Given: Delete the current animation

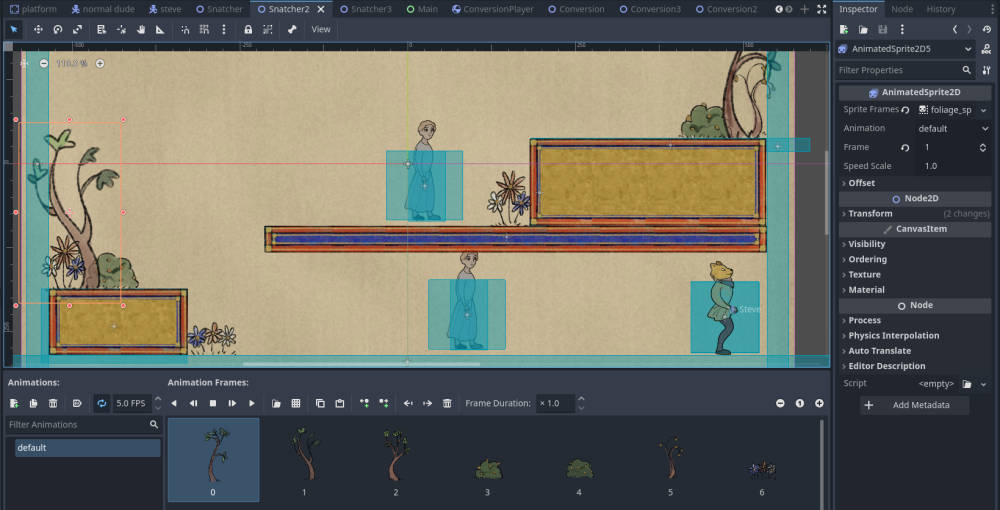Looking at the screenshot, I should click(x=53, y=403).
